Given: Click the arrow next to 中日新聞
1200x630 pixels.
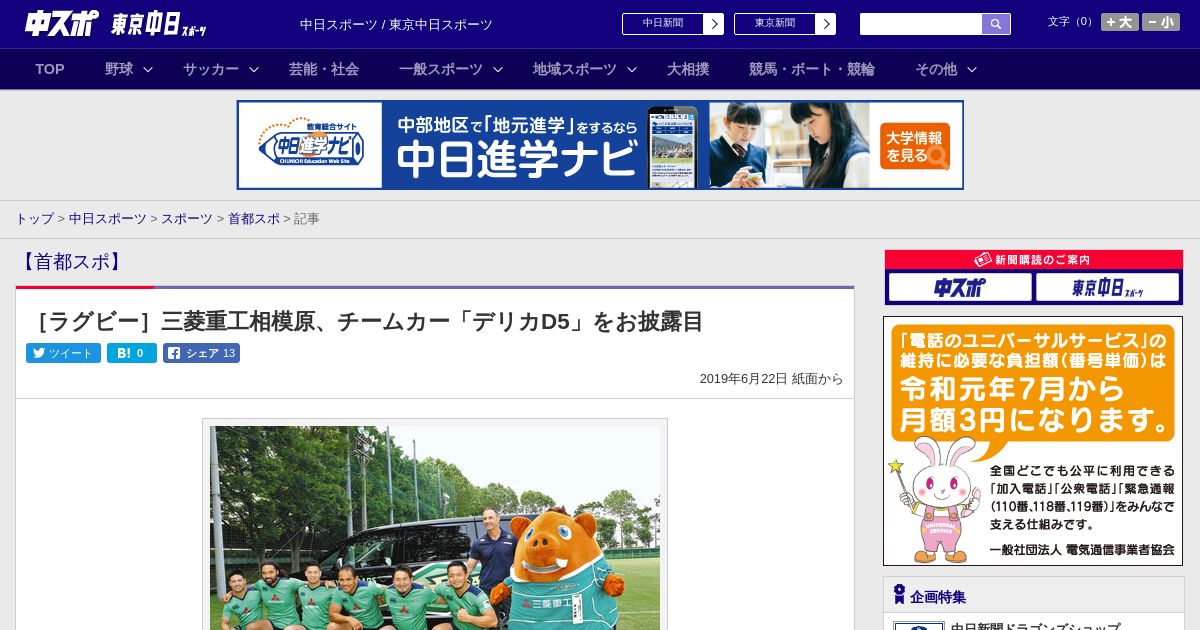Looking at the screenshot, I should [714, 24].
